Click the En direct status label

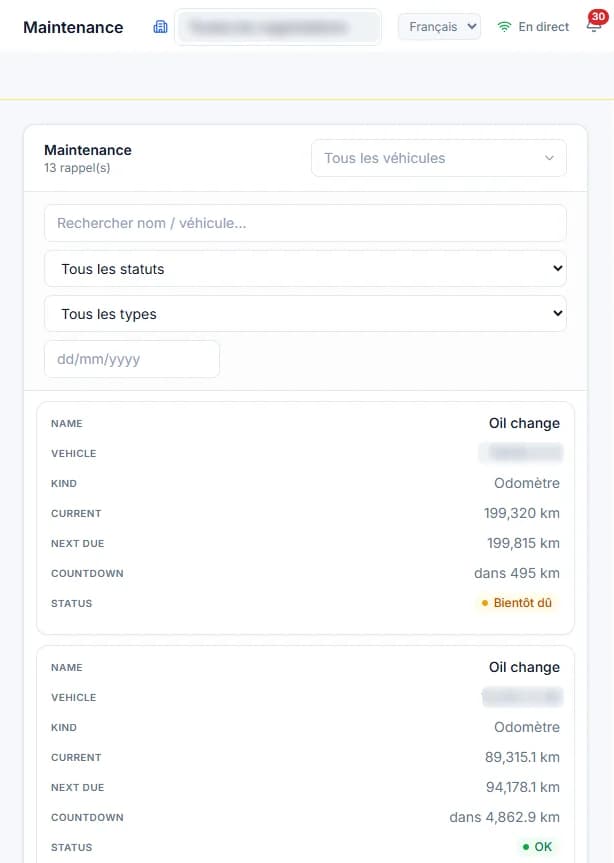[544, 26]
